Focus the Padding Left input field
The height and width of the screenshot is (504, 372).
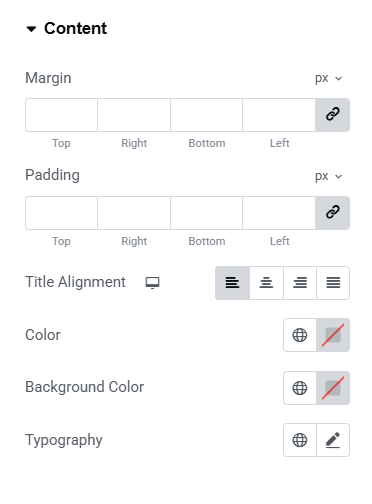[x=279, y=213]
